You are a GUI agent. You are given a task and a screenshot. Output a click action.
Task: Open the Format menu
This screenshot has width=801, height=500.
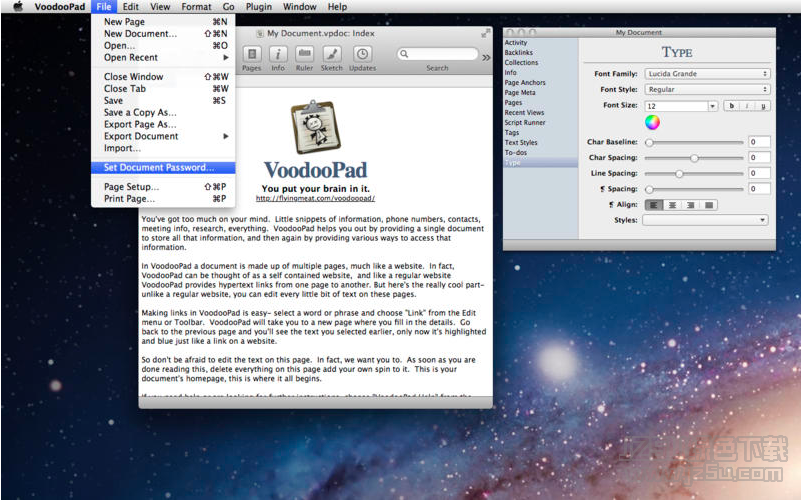pyautogui.click(x=196, y=7)
